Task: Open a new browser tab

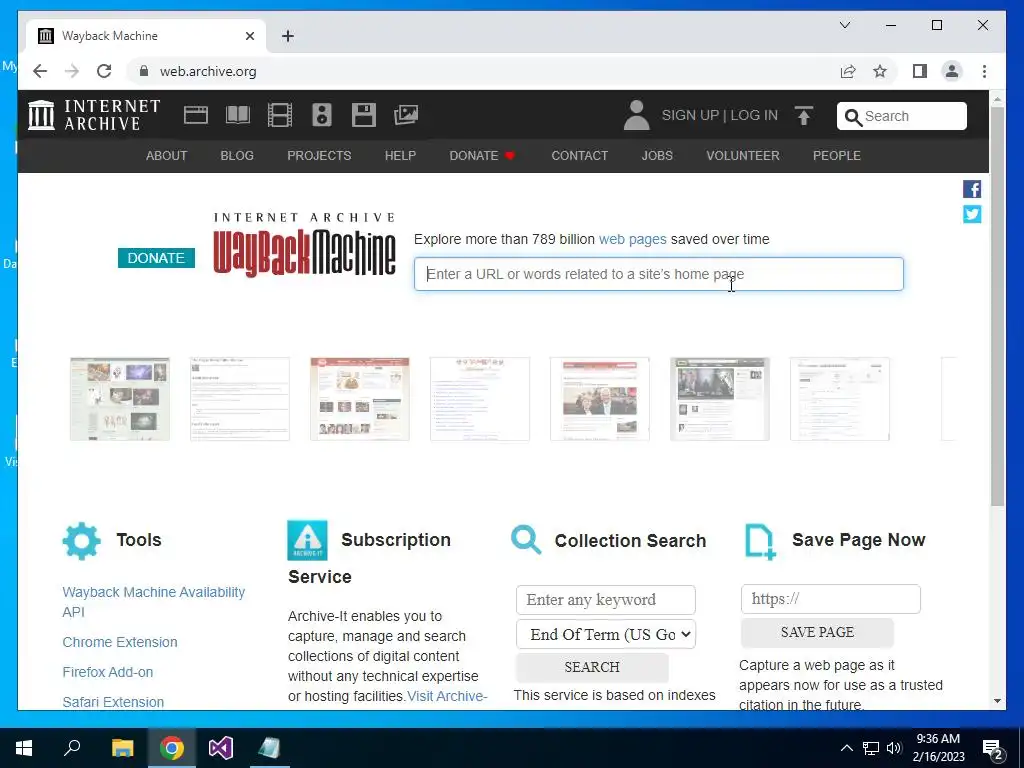Action: point(288,36)
